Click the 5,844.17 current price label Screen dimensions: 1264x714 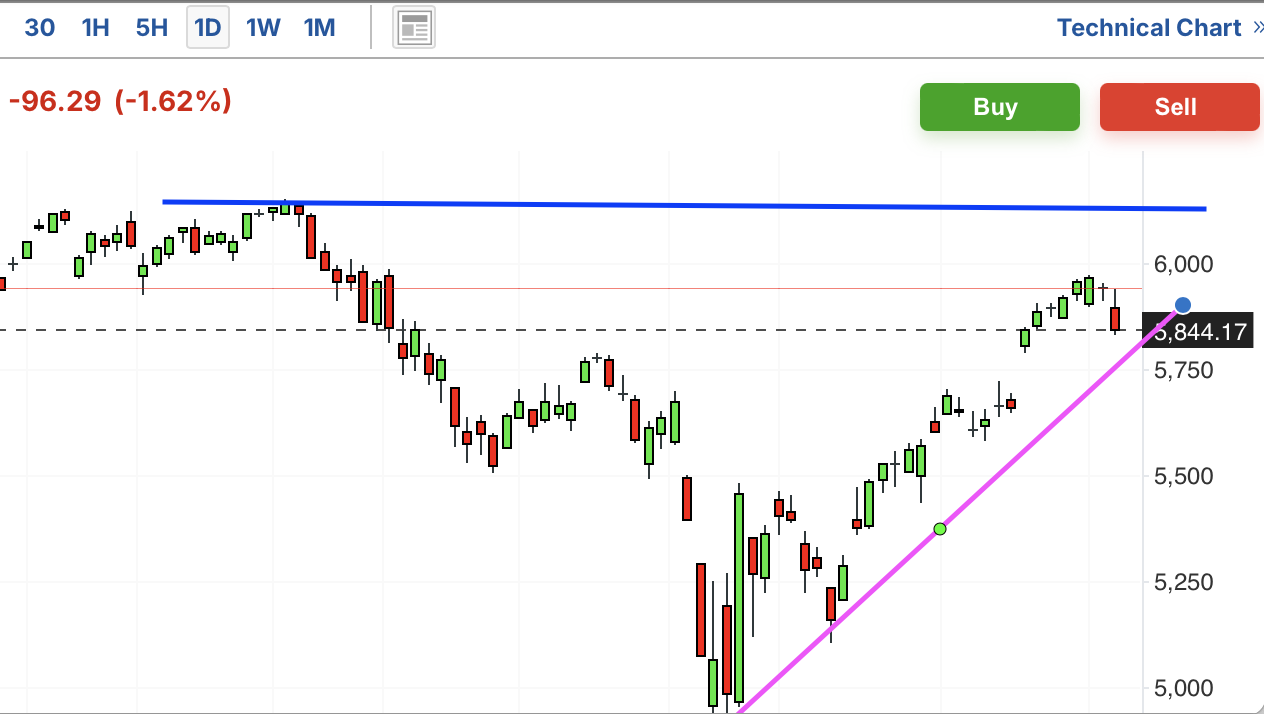pos(1201,331)
